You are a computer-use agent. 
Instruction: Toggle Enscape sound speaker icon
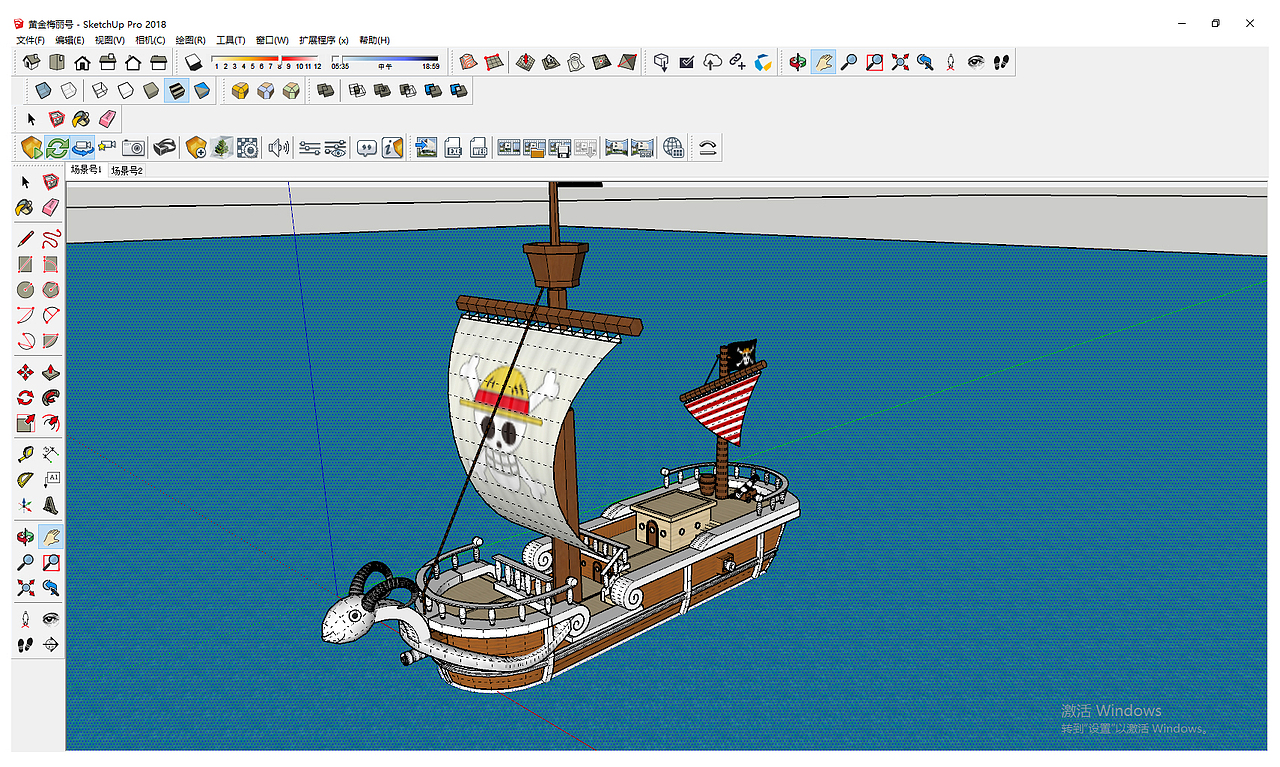[278, 148]
